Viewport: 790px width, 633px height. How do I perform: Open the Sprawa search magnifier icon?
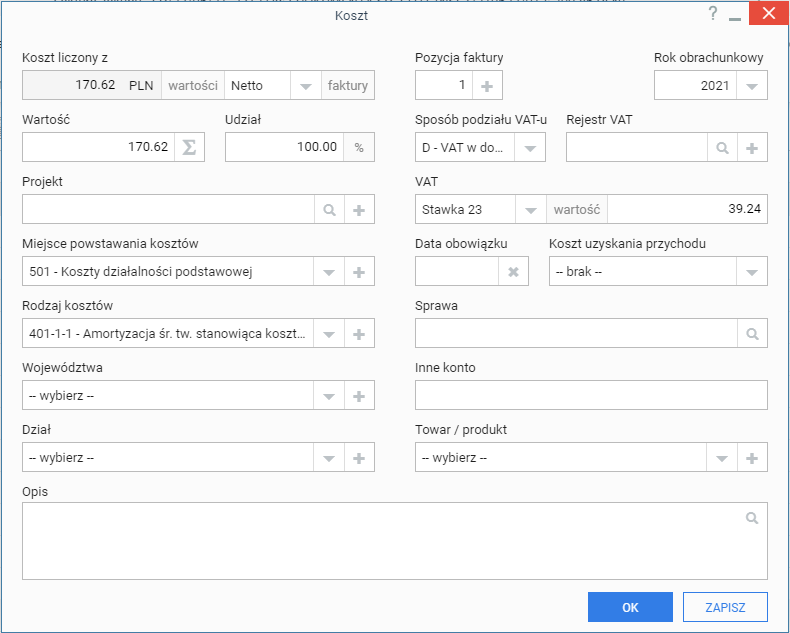click(x=752, y=333)
